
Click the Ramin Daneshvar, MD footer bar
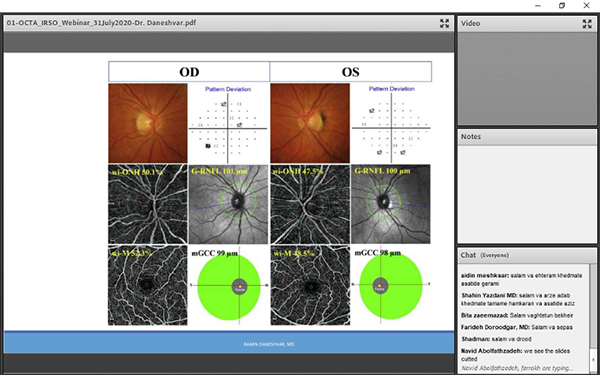(x=229, y=343)
